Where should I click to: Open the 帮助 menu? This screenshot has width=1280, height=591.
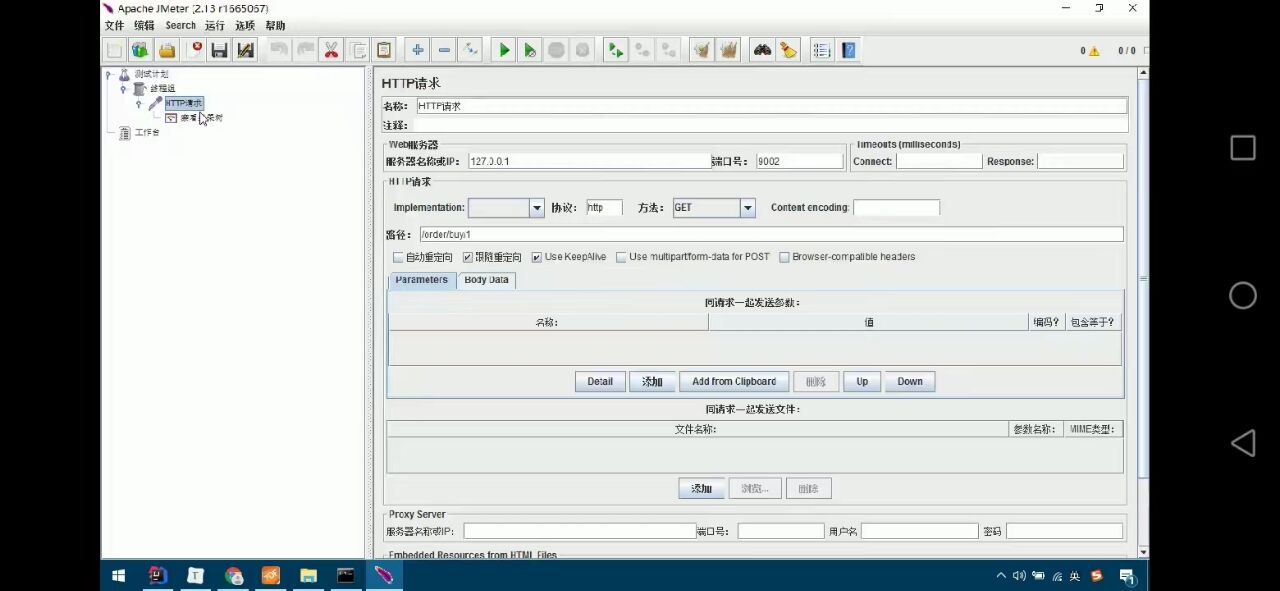275,25
